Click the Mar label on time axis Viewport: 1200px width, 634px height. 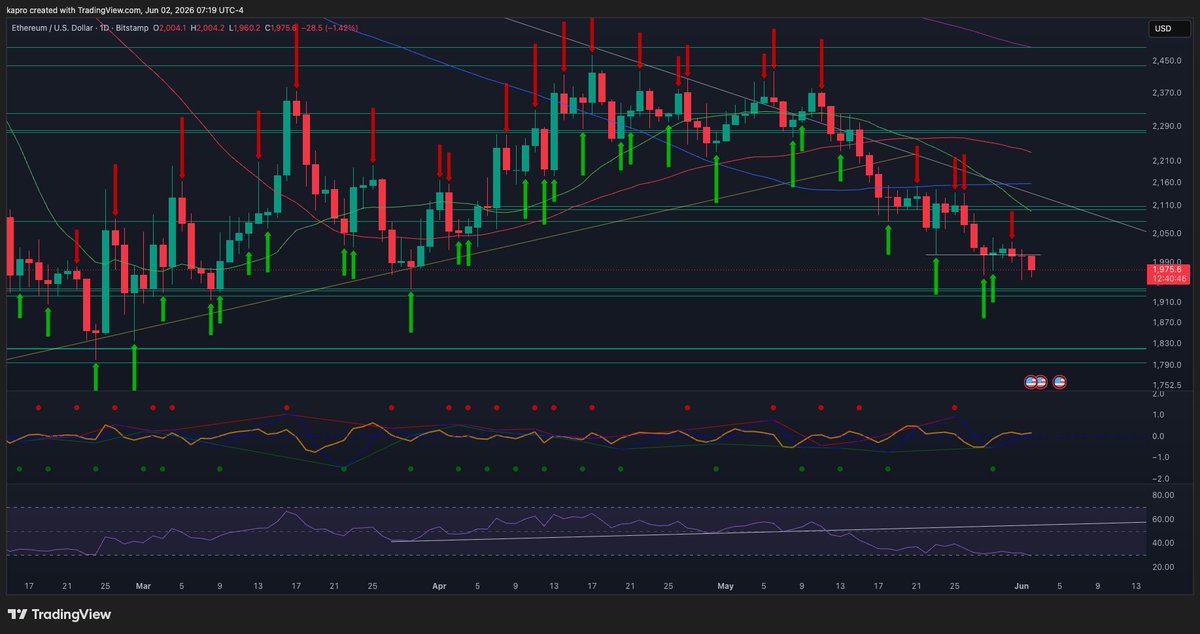pos(143,585)
